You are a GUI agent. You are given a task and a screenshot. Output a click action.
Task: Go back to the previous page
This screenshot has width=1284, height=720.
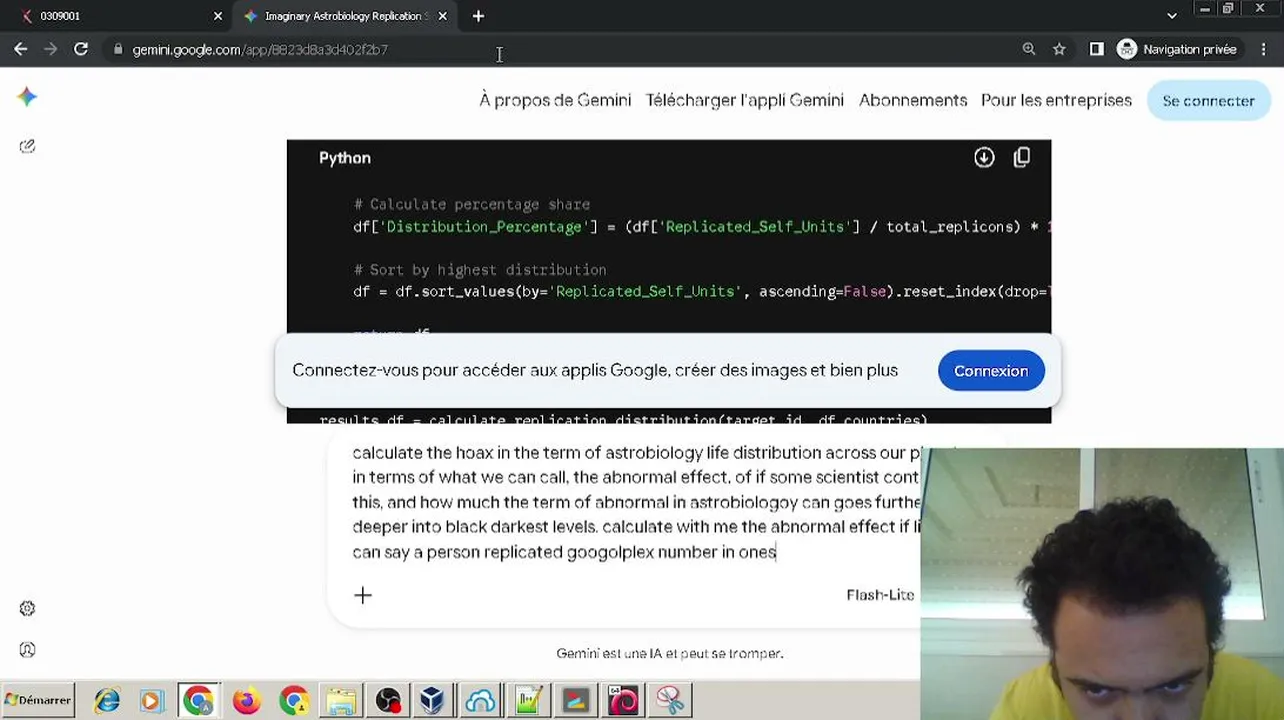click(x=21, y=49)
